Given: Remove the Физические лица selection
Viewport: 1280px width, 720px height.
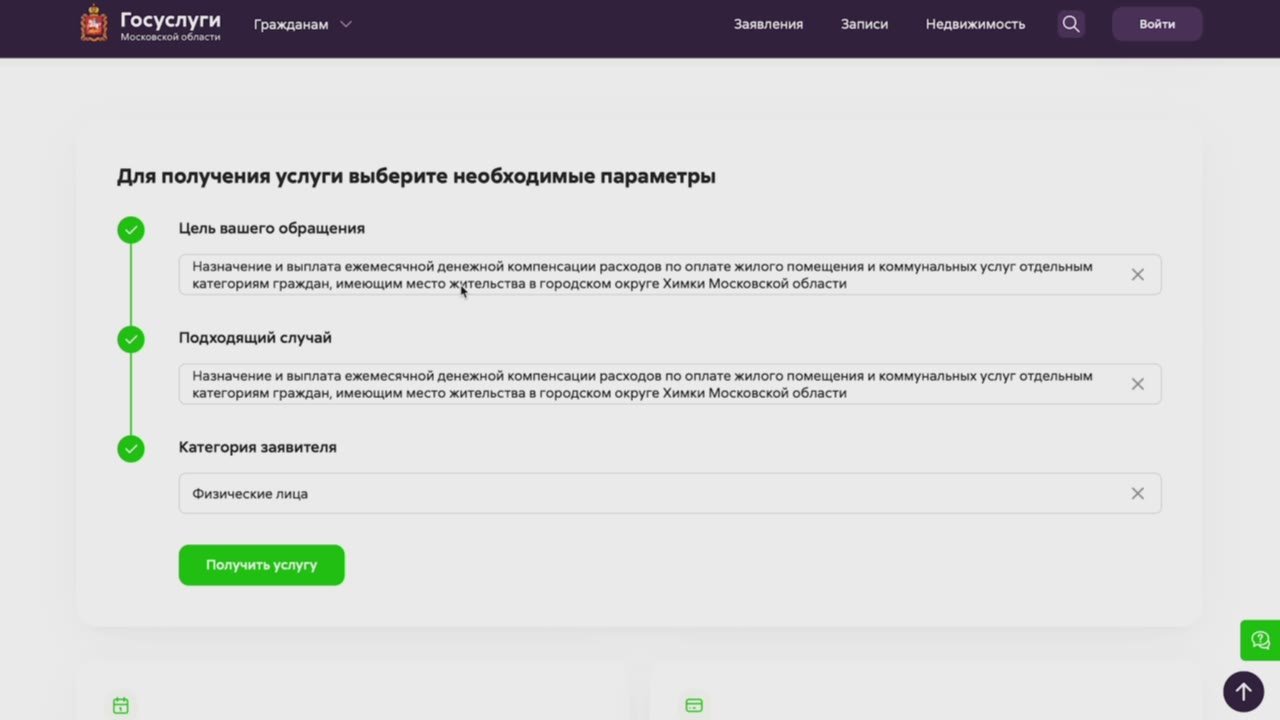Looking at the screenshot, I should (x=1137, y=493).
